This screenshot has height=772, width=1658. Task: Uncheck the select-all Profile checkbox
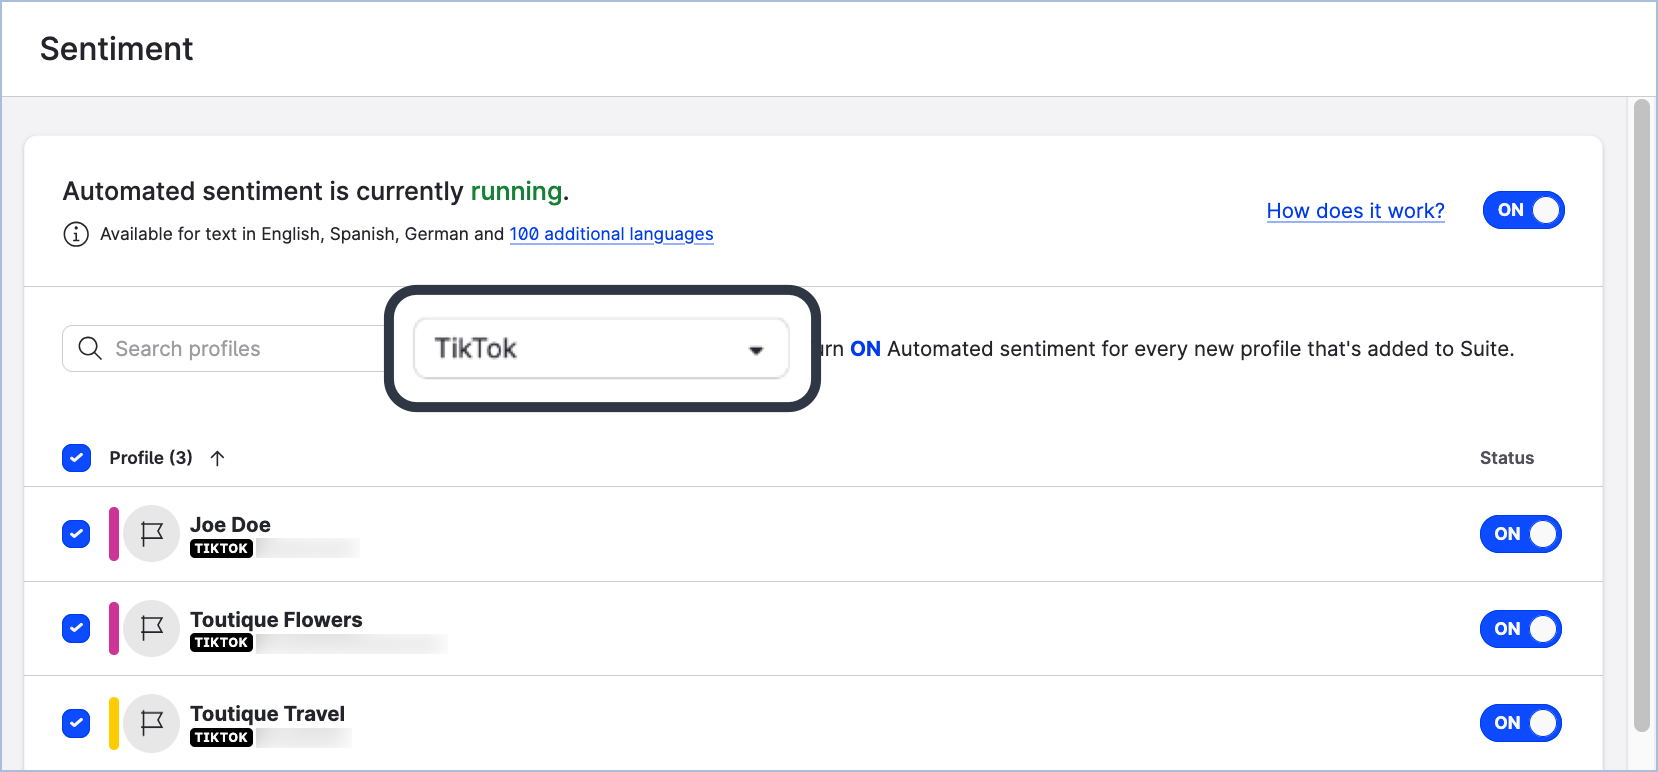(x=77, y=458)
